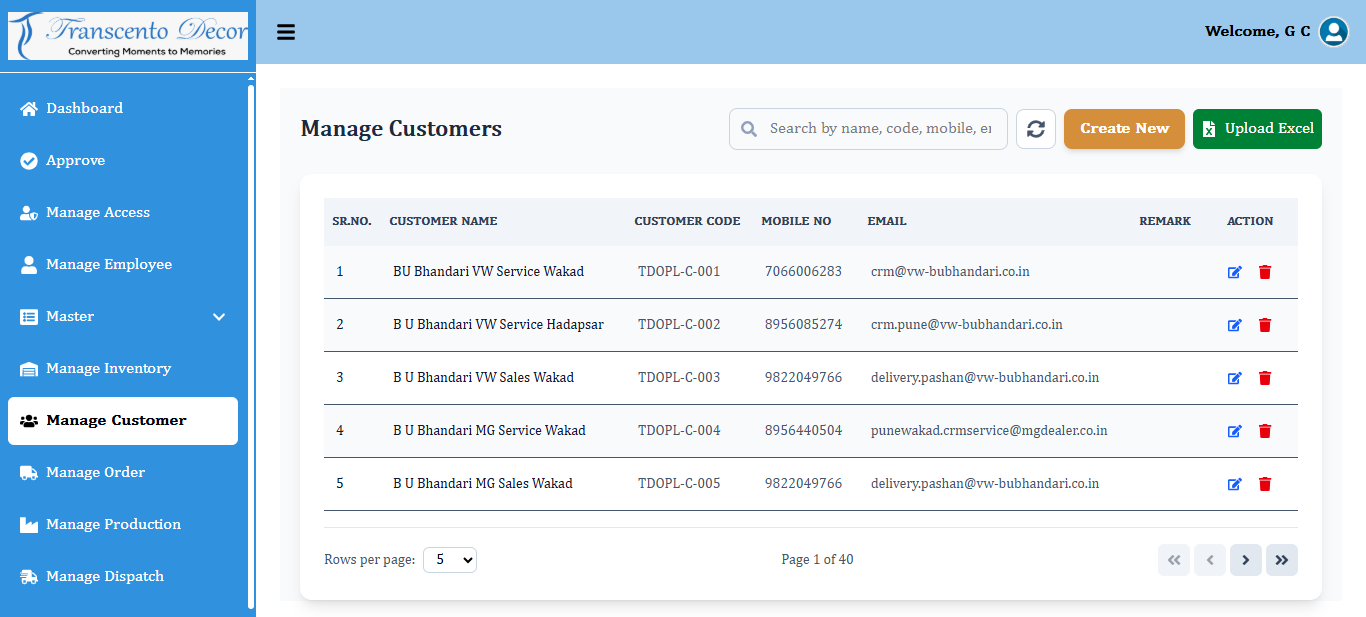The image size is (1366, 617).
Task: Go to the next page arrow
Action: tap(1245, 560)
